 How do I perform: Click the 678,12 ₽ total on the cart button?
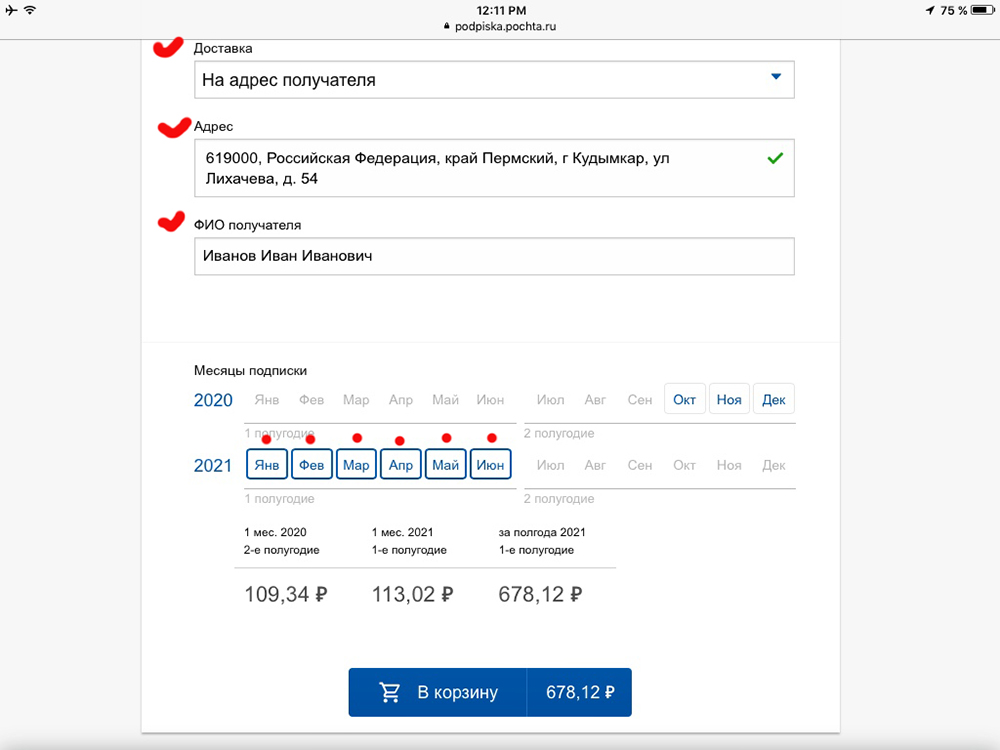(580, 693)
